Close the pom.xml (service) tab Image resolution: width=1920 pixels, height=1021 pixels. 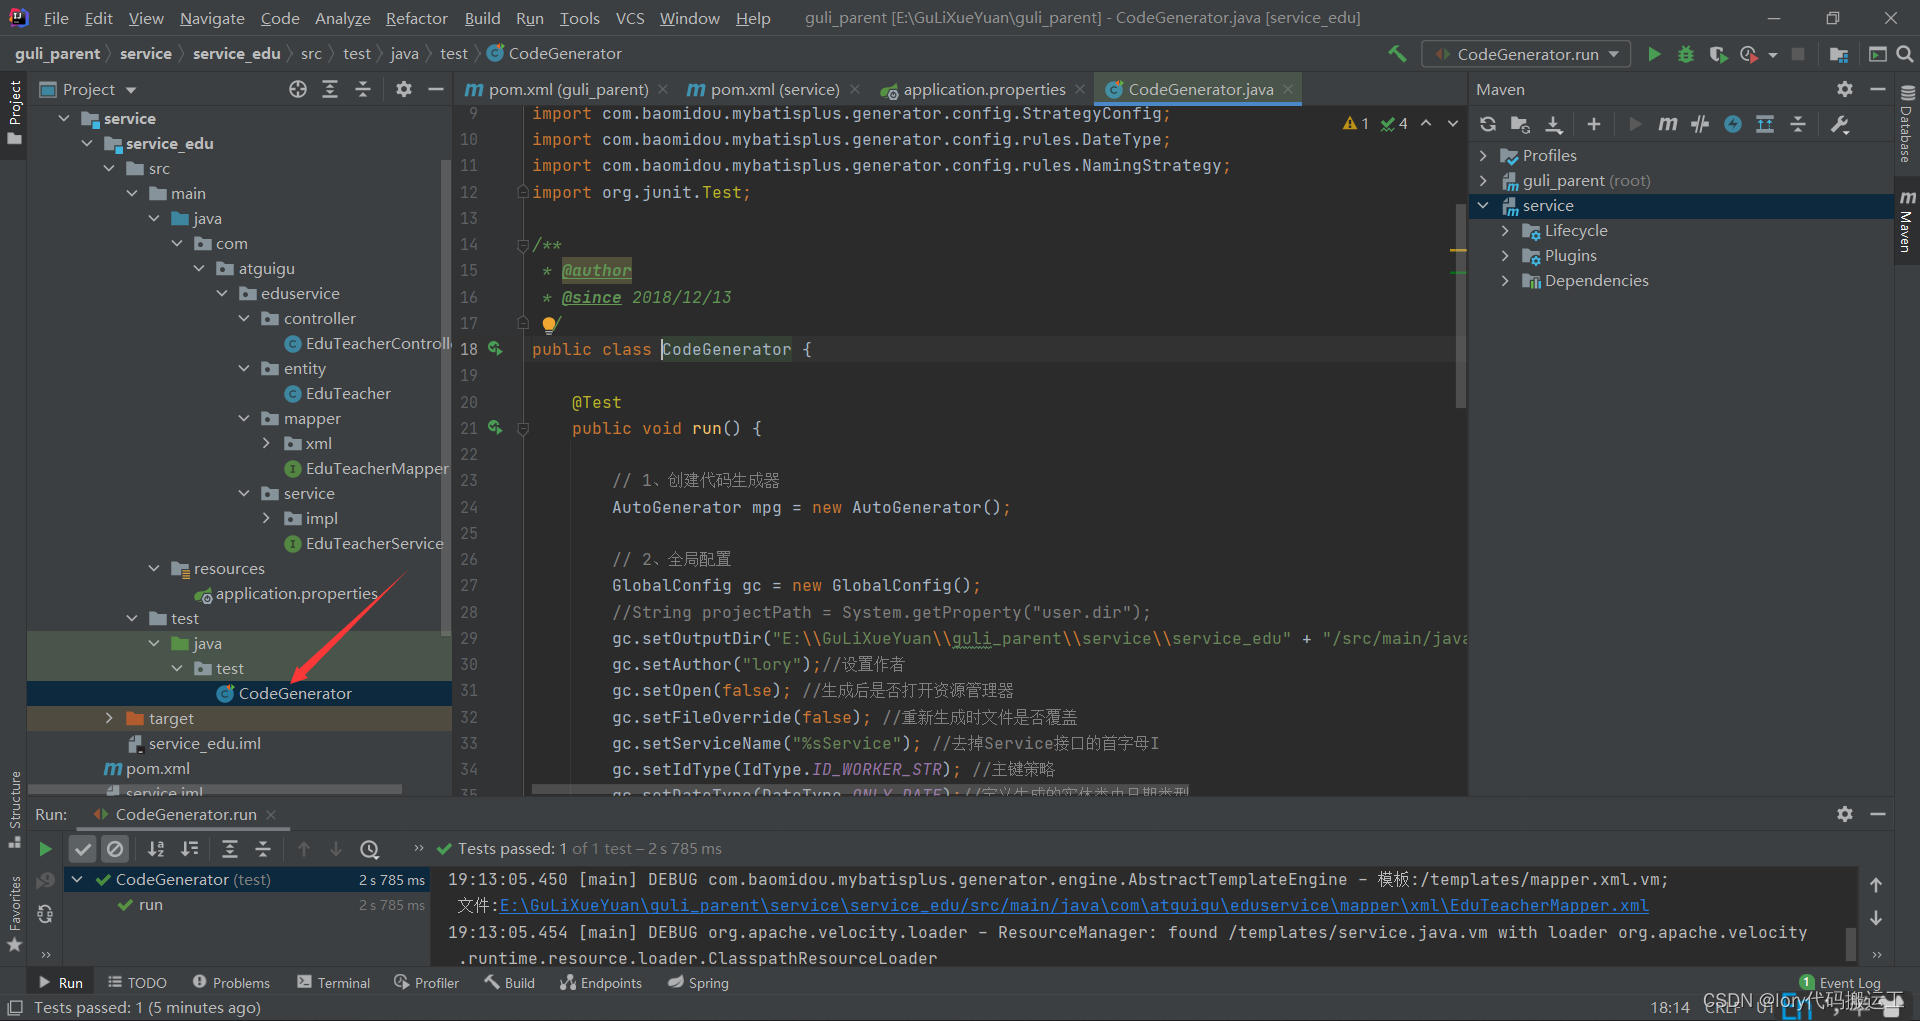(855, 89)
